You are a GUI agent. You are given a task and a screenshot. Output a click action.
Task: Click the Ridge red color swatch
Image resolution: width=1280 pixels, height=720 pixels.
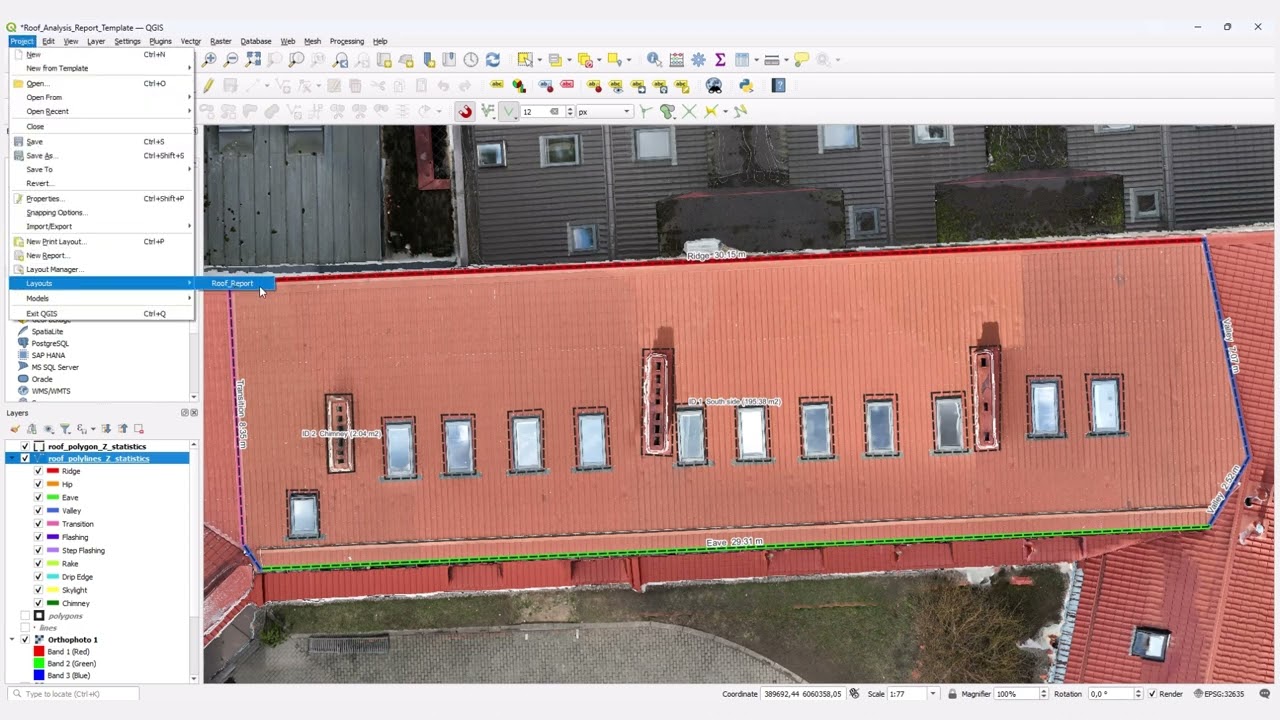tap(53, 471)
